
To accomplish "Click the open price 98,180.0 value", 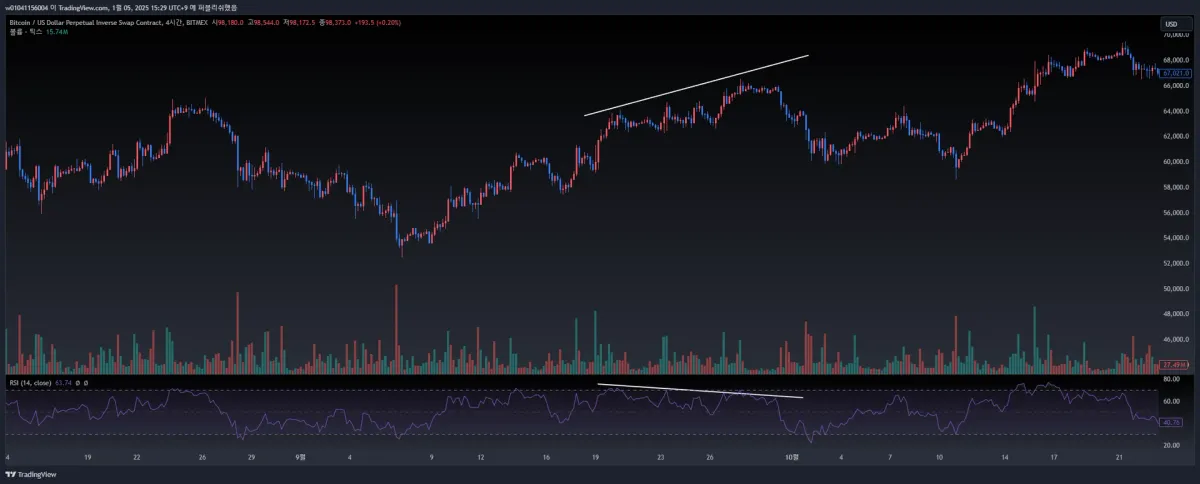I will tap(230, 23).
